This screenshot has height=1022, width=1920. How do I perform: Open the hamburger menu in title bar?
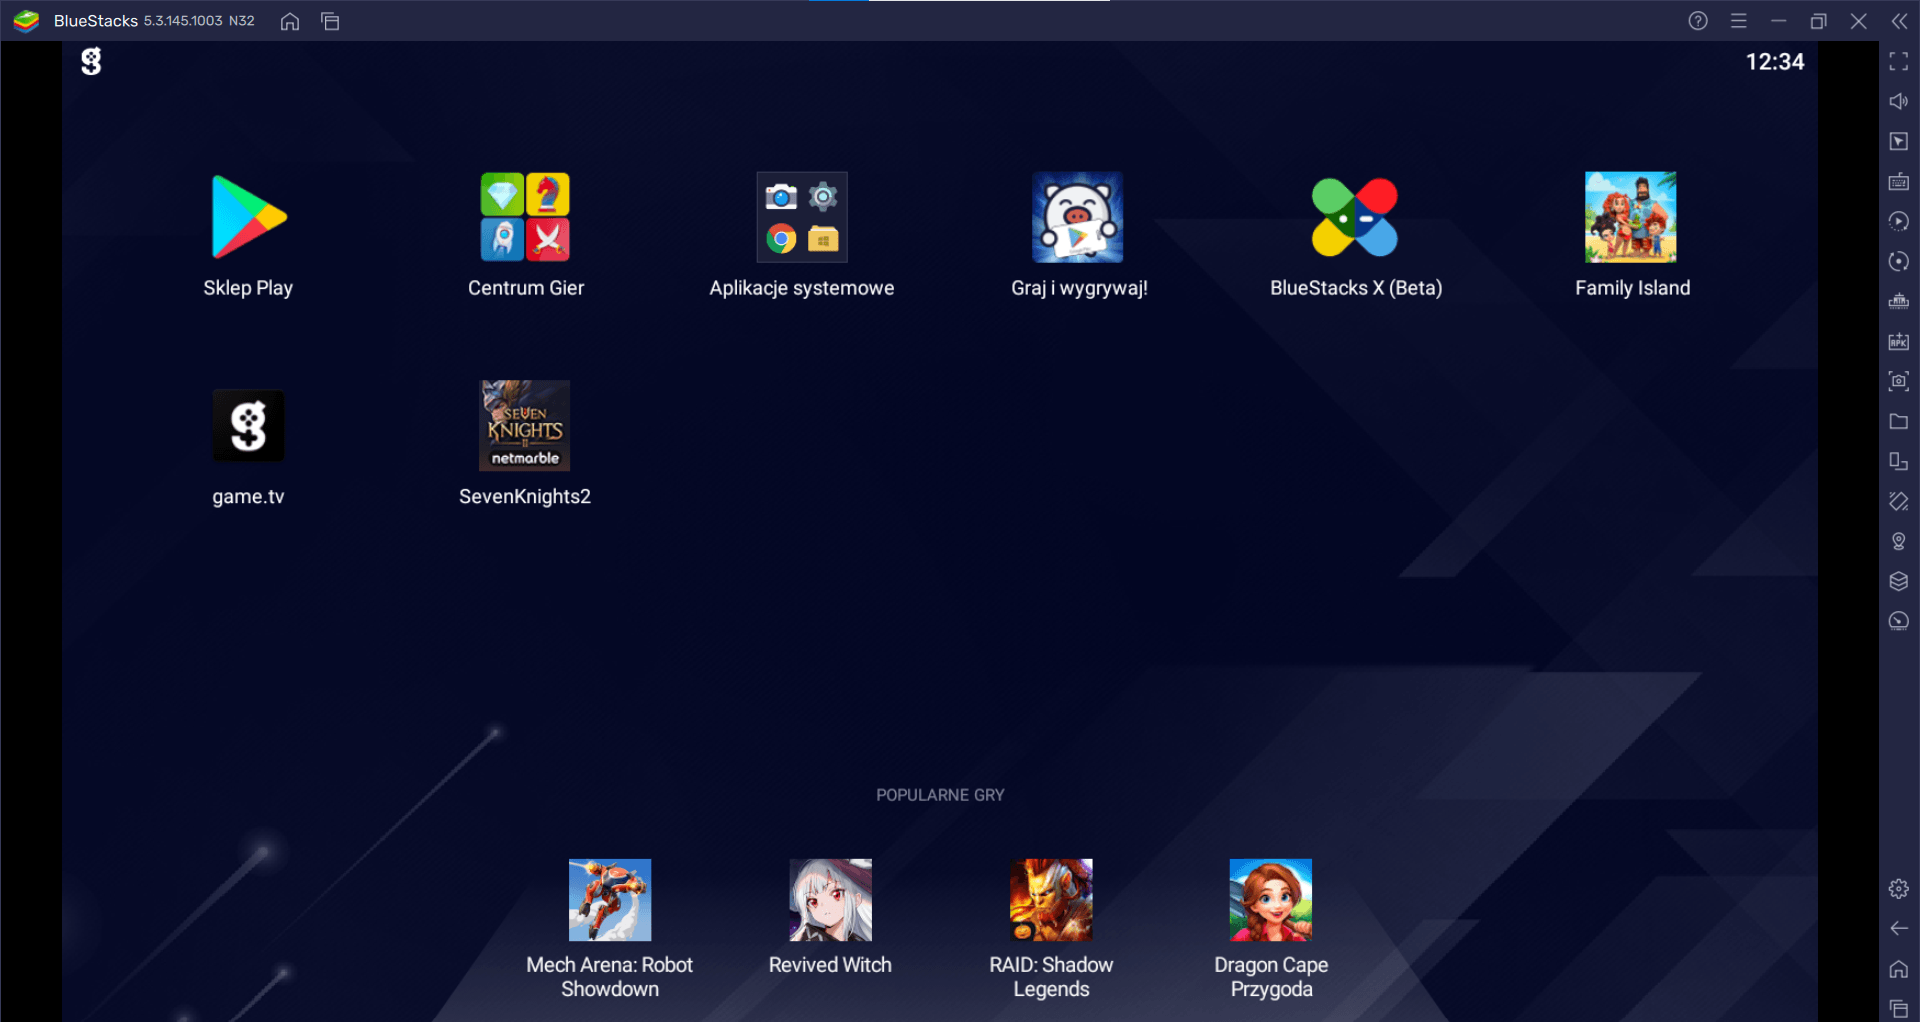[1739, 21]
